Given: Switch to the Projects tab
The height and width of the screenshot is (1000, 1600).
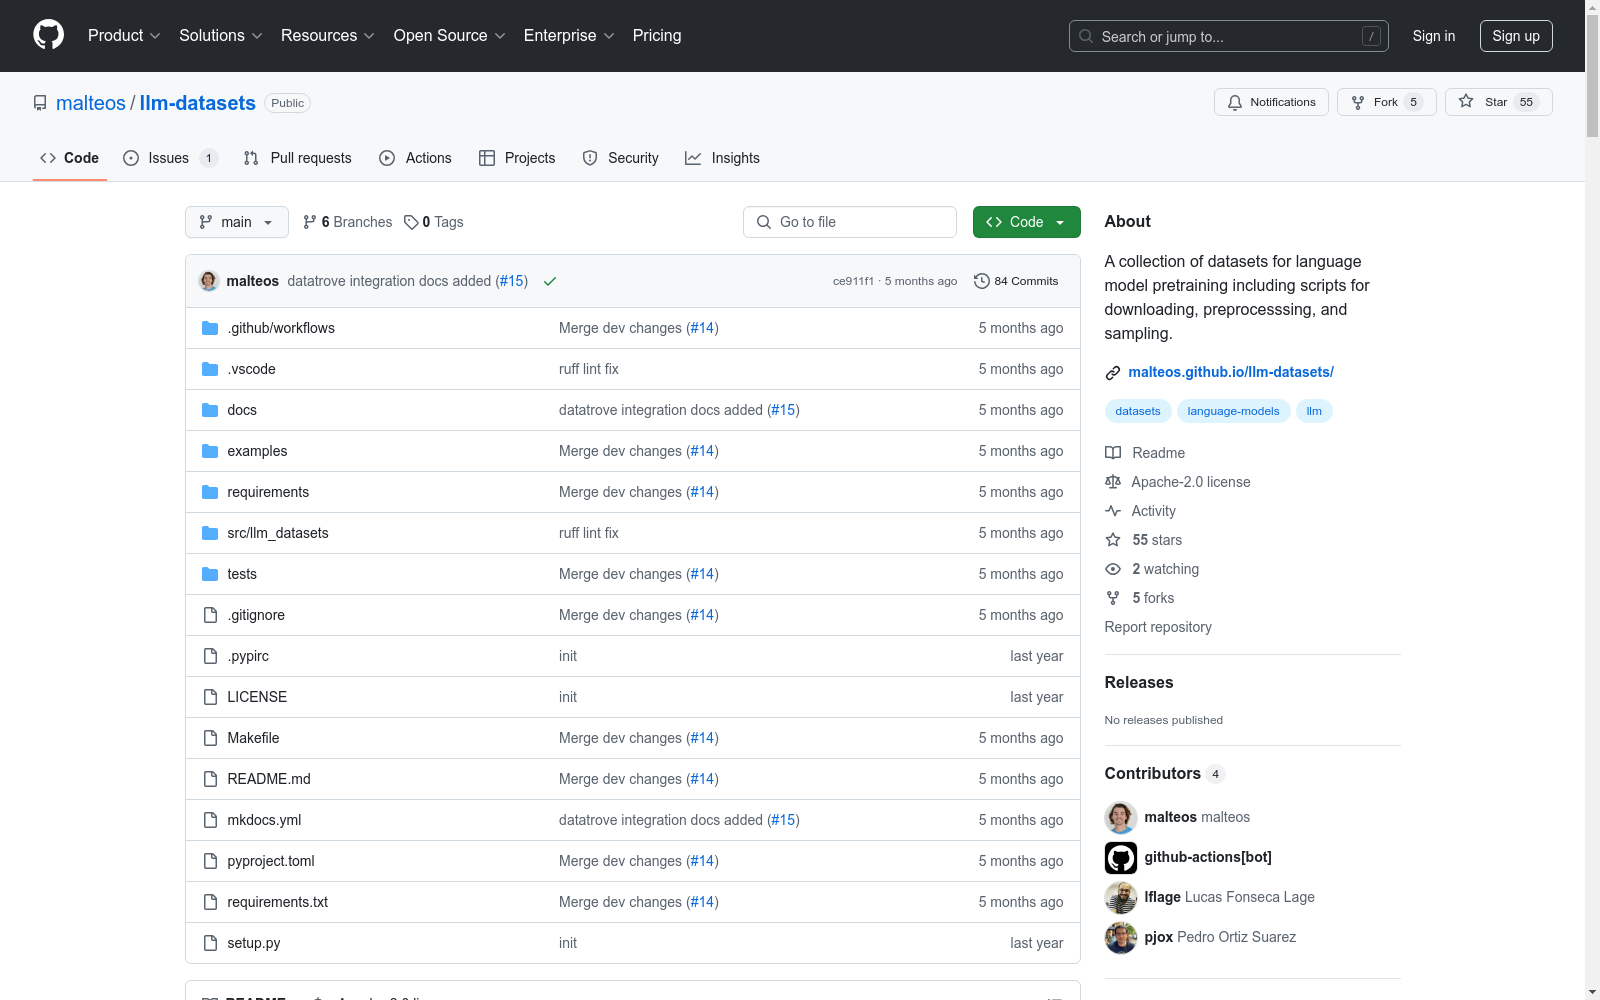Looking at the screenshot, I should 517,158.
